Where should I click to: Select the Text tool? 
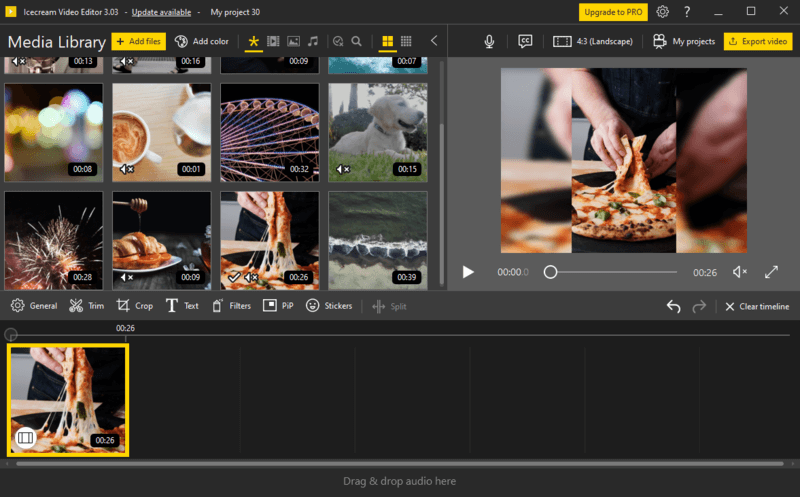click(x=182, y=306)
